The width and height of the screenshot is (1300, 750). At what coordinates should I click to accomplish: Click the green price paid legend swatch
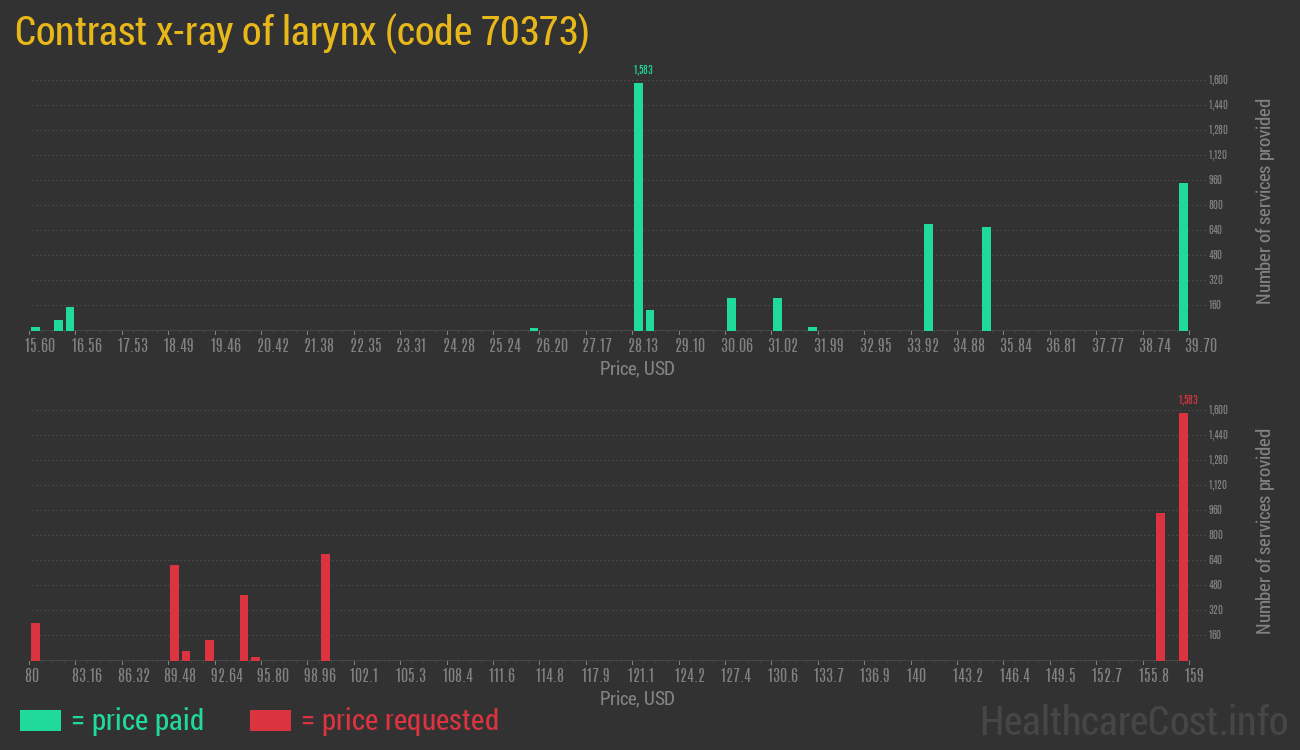(40, 720)
